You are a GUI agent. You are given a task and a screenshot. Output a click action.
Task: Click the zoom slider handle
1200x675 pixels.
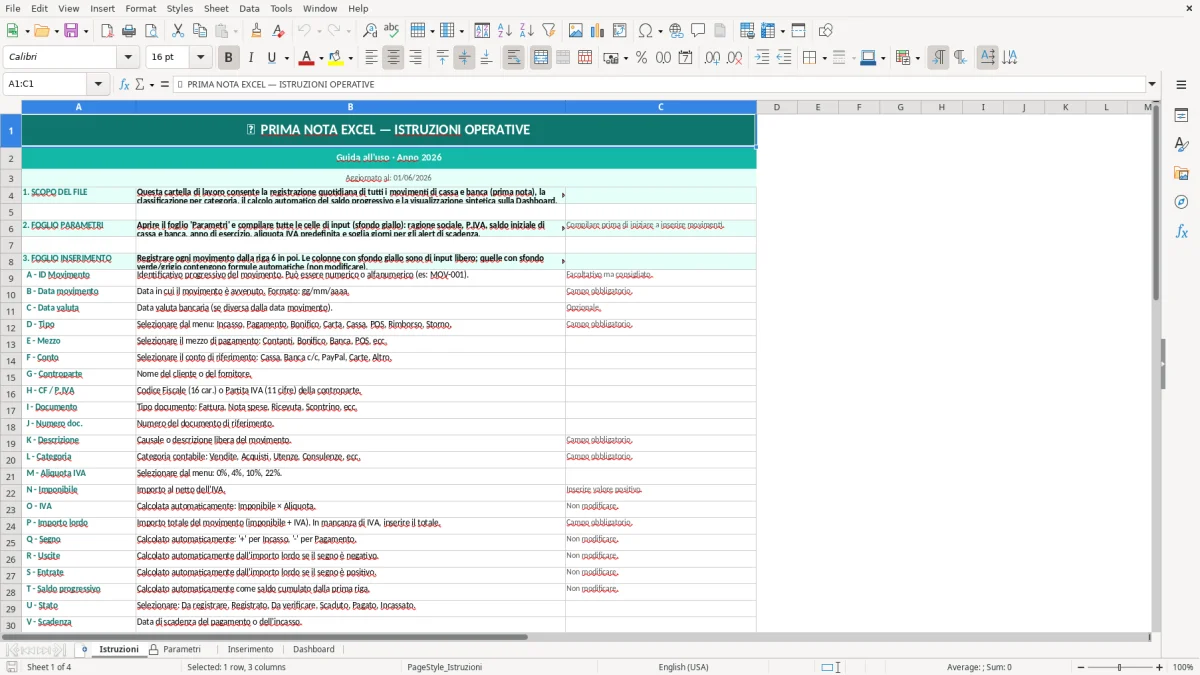[1119, 667]
